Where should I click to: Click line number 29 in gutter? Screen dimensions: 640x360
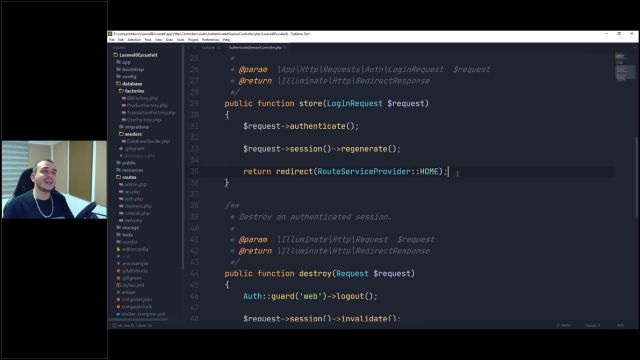[194, 104]
